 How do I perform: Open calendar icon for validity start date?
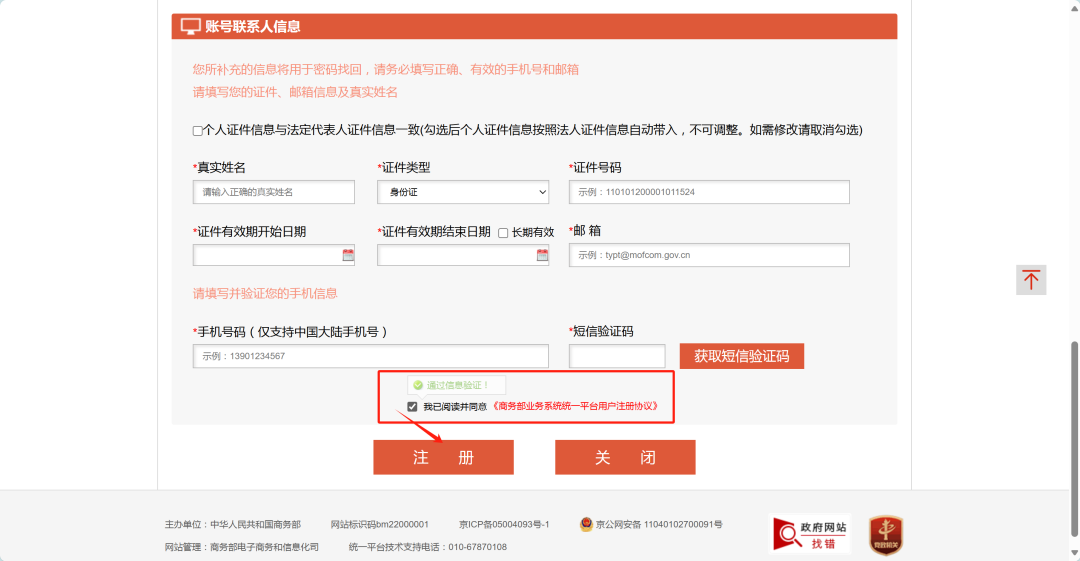[348, 255]
